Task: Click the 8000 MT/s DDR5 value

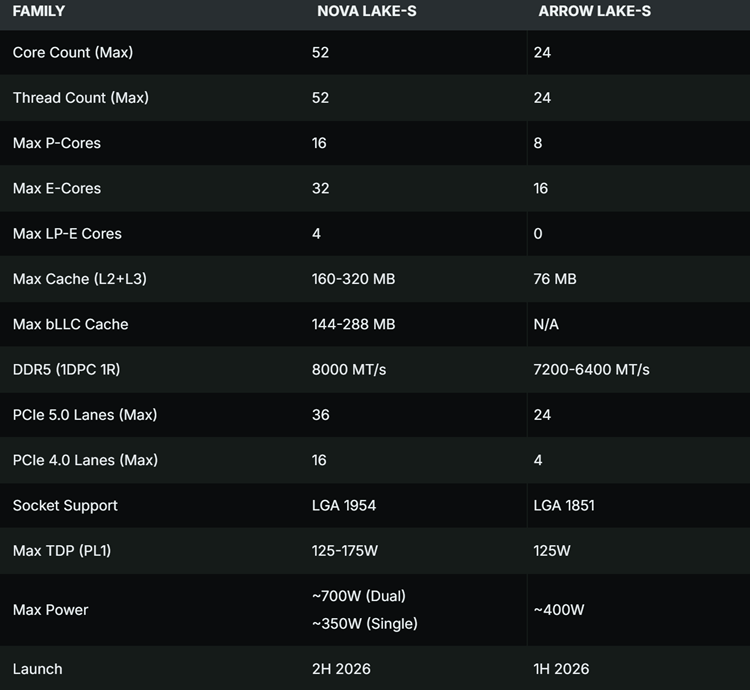Action: click(x=349, y=369)
